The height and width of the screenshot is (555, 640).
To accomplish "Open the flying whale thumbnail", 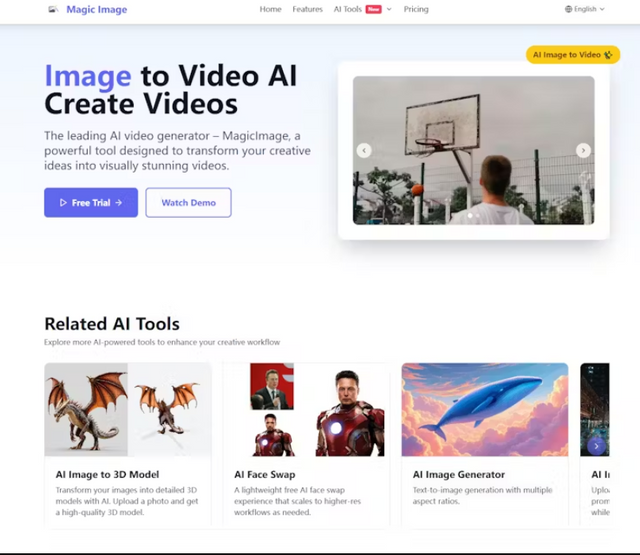I will click(x=485, y=409).
